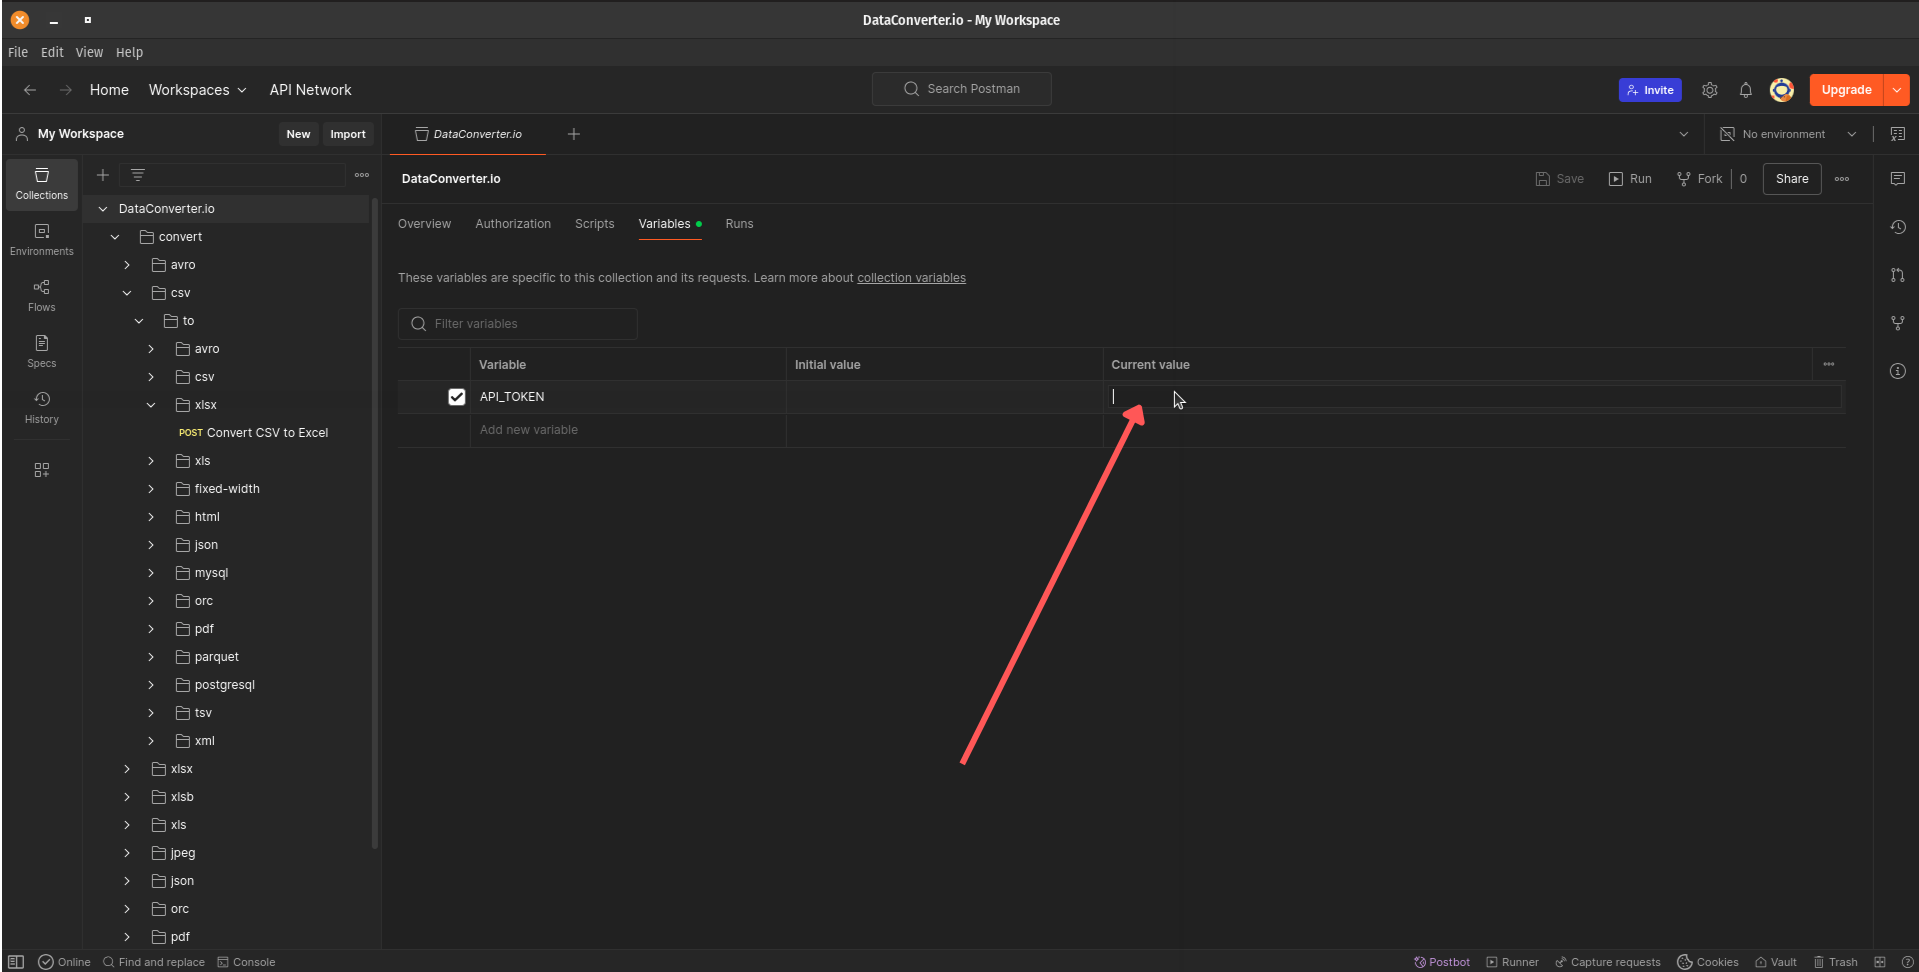Open Trash from status bar
The height and width of the screenshot is (972, 1919).
(x=1835, y=962)
